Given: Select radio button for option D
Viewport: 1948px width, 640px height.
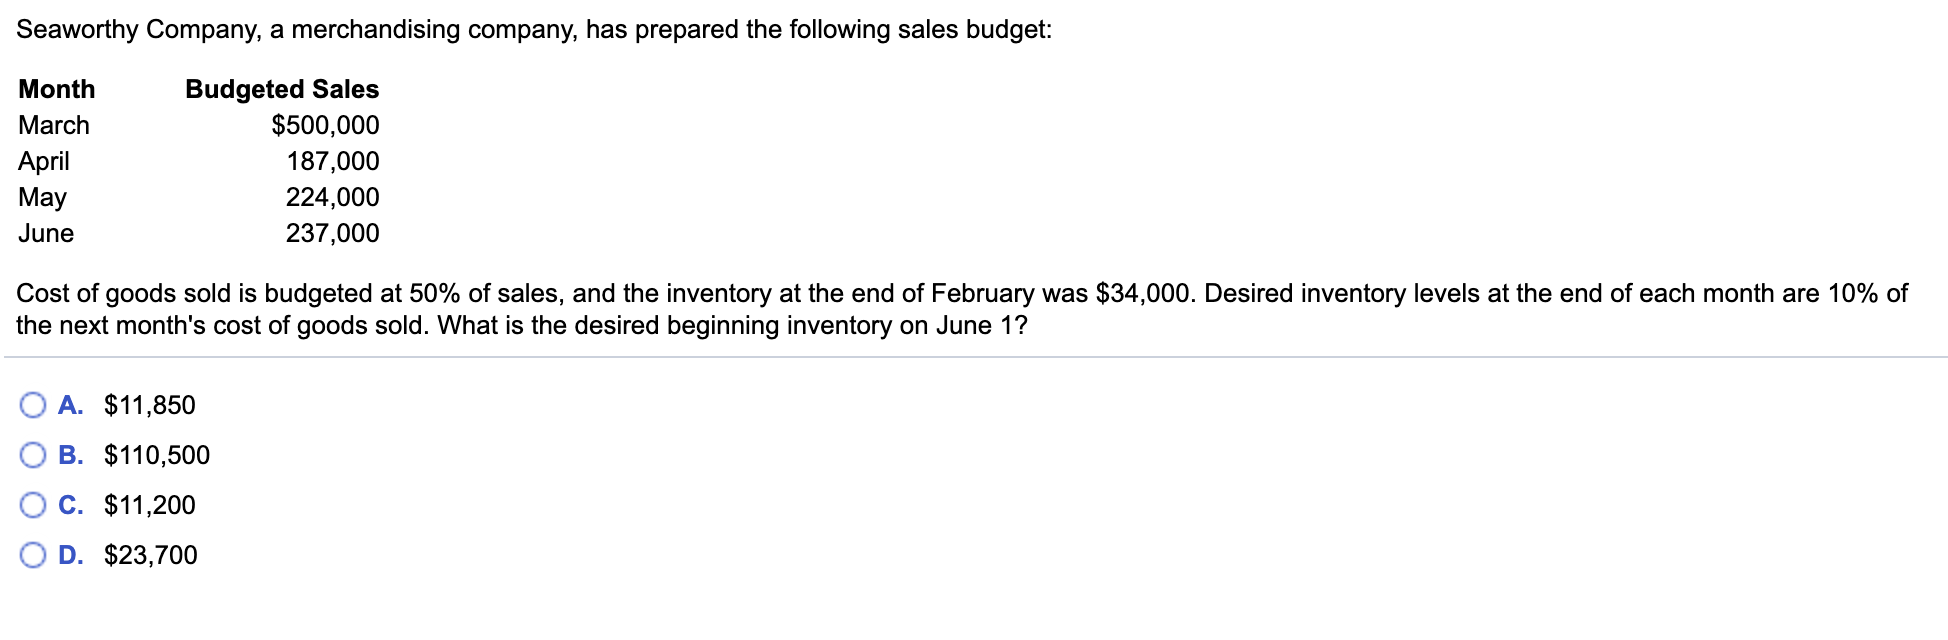Looking at the screenshot, I should click(x=33, y=555).
